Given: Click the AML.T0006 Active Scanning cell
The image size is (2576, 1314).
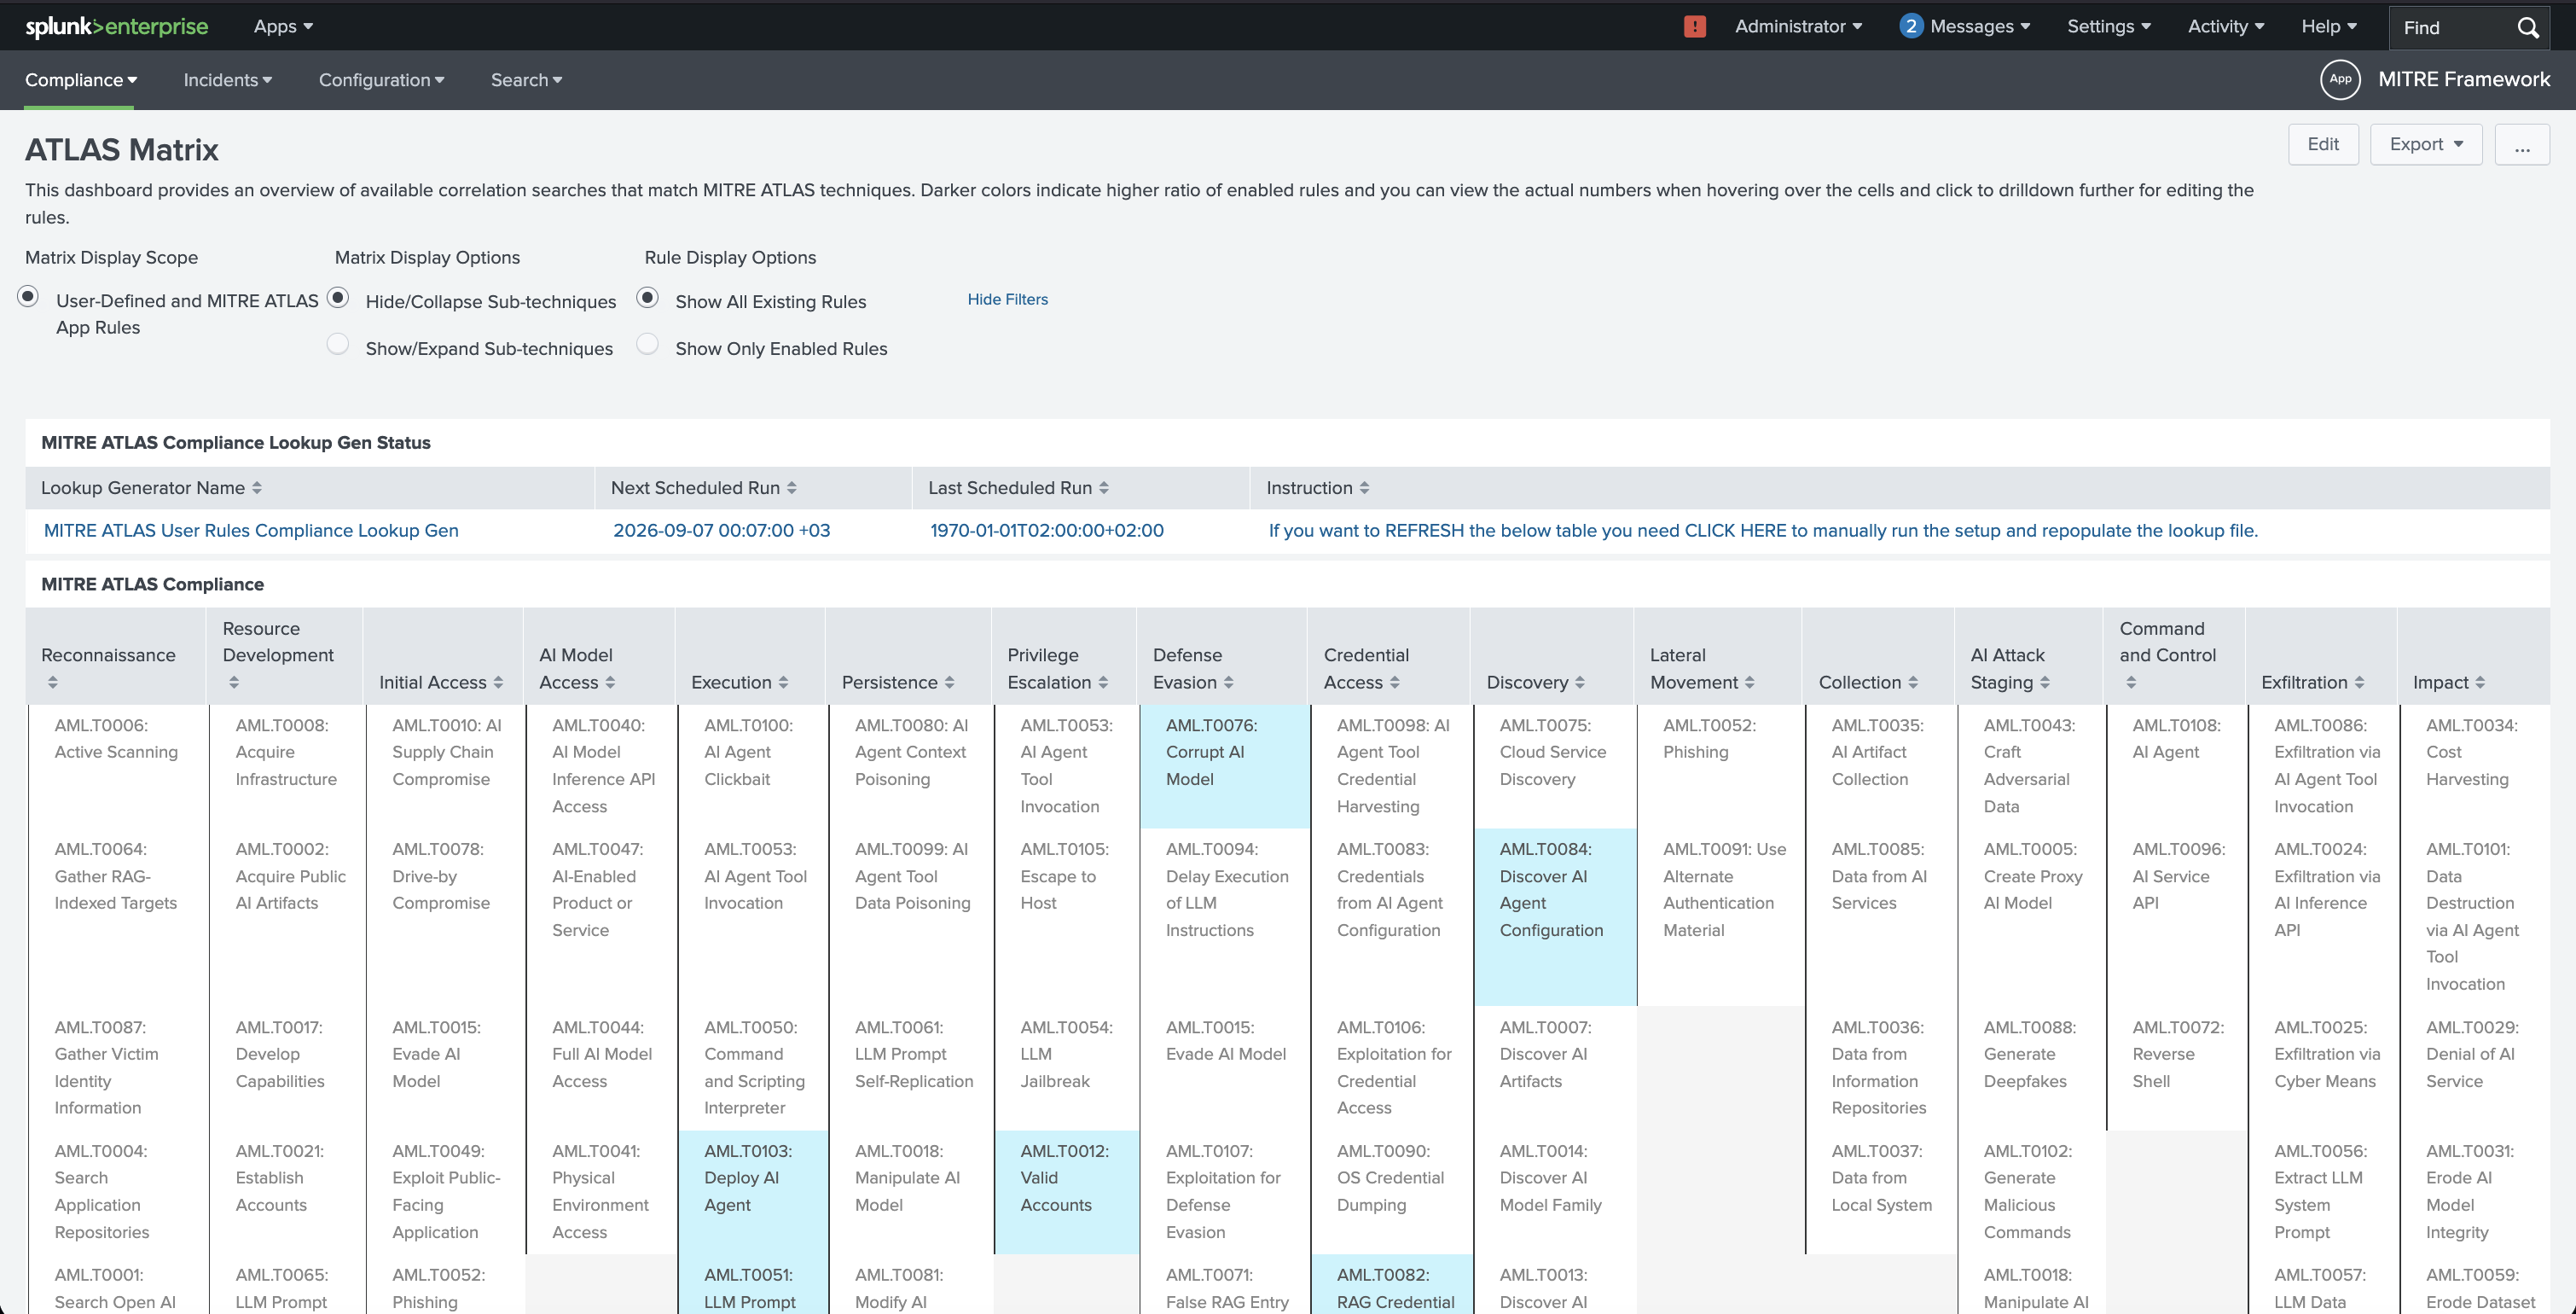Looking at the screenshot, I should [x=117, y=766].
